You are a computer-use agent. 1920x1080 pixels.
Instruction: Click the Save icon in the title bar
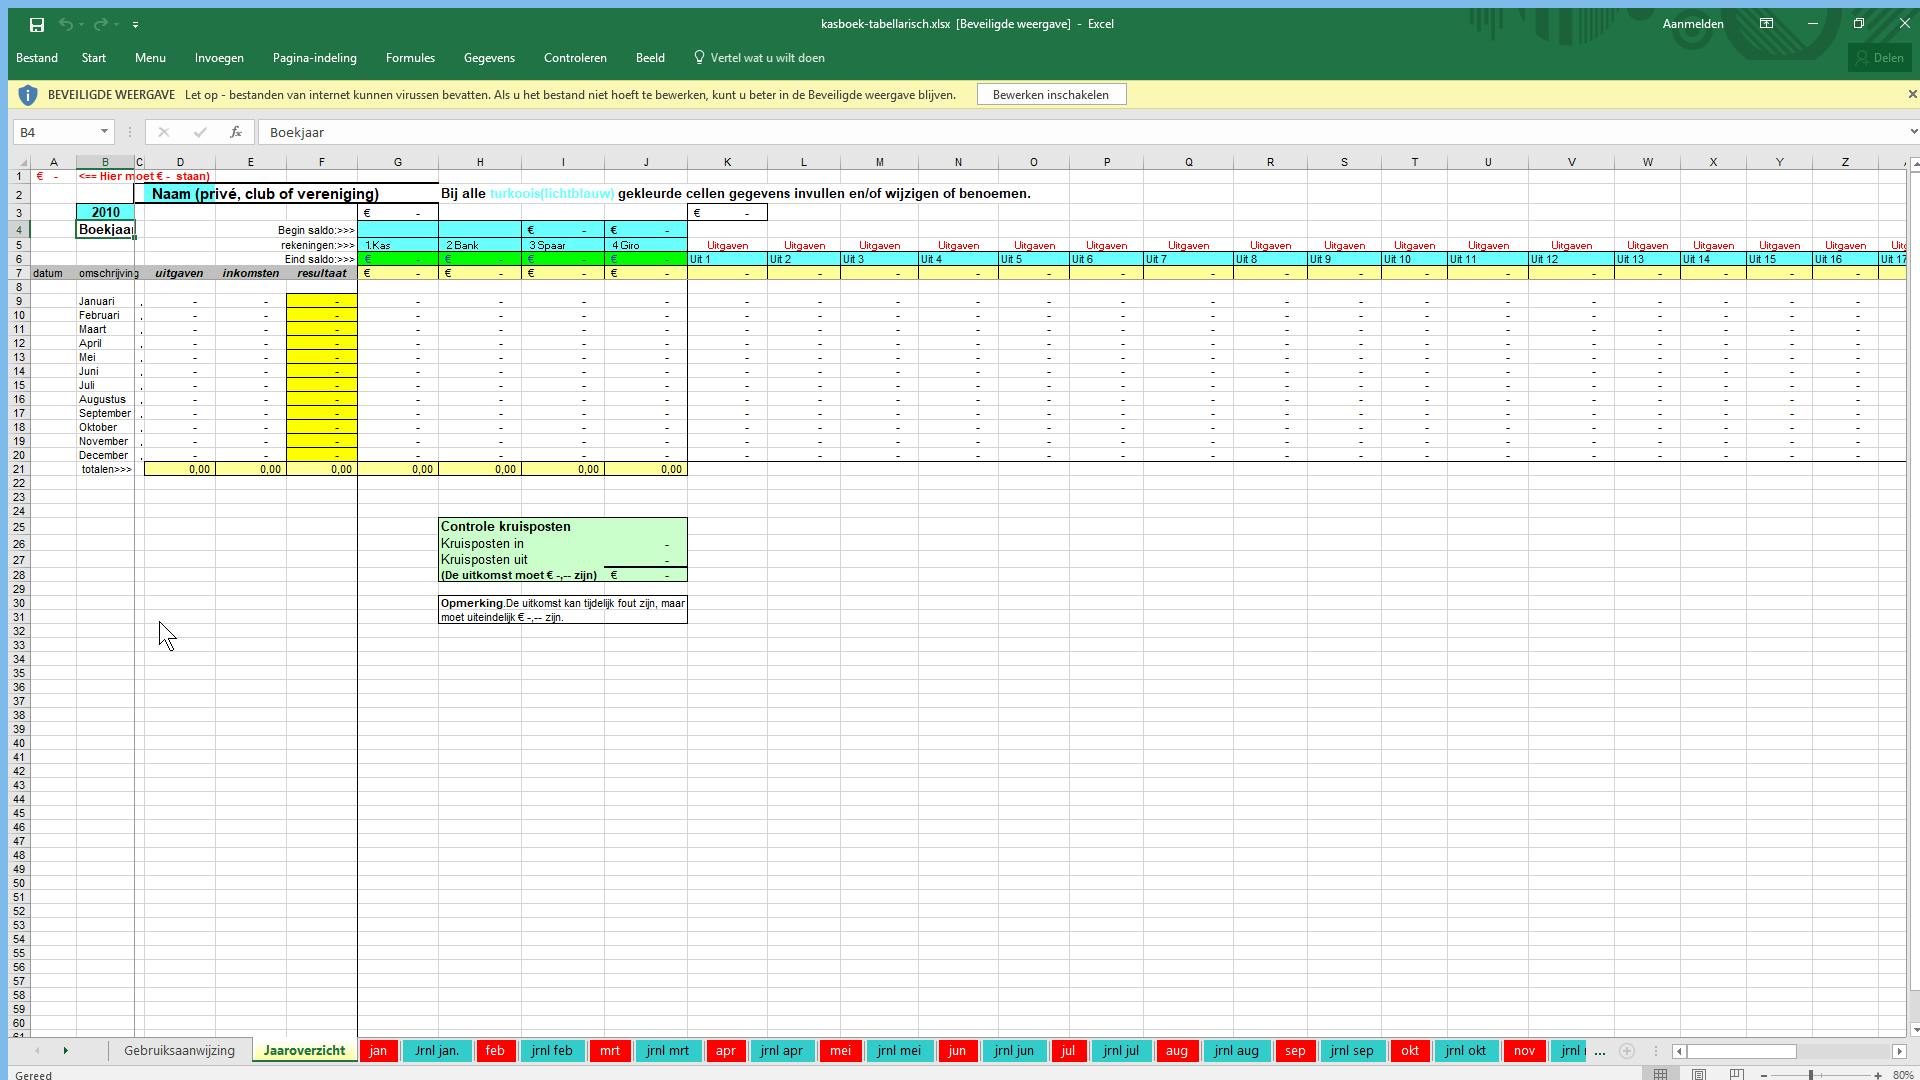(37, 24)
